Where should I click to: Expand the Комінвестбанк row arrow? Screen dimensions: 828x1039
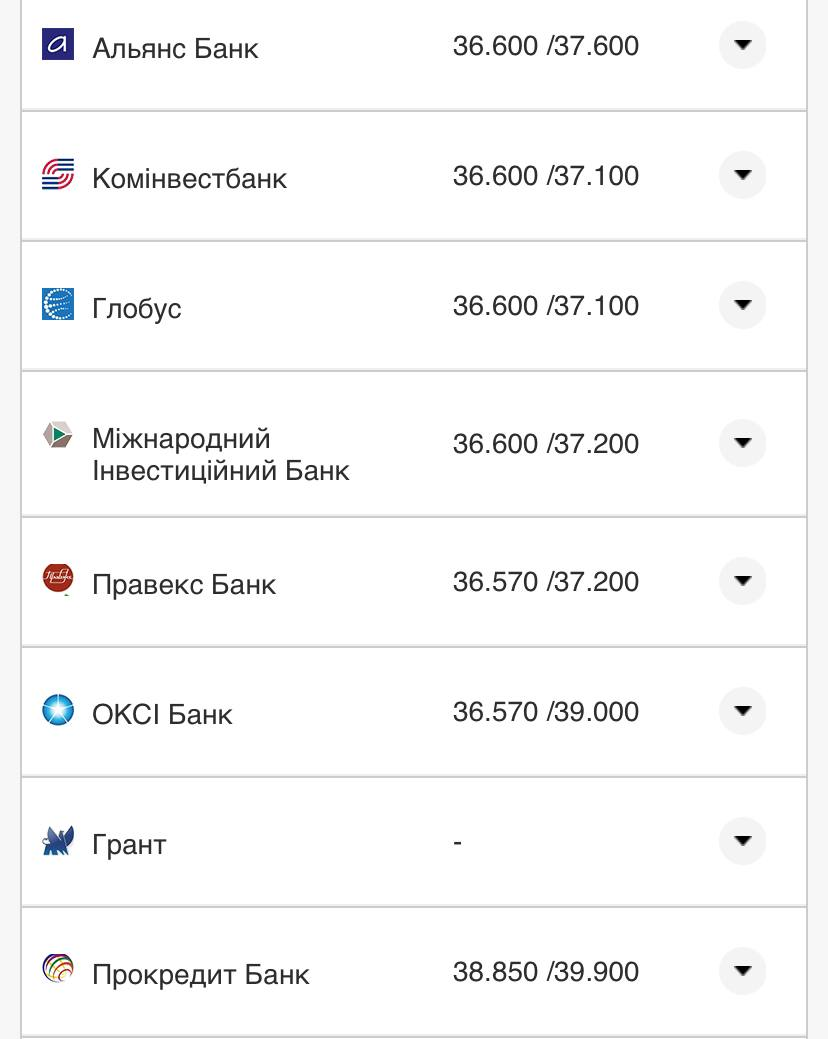coord(742,175)
